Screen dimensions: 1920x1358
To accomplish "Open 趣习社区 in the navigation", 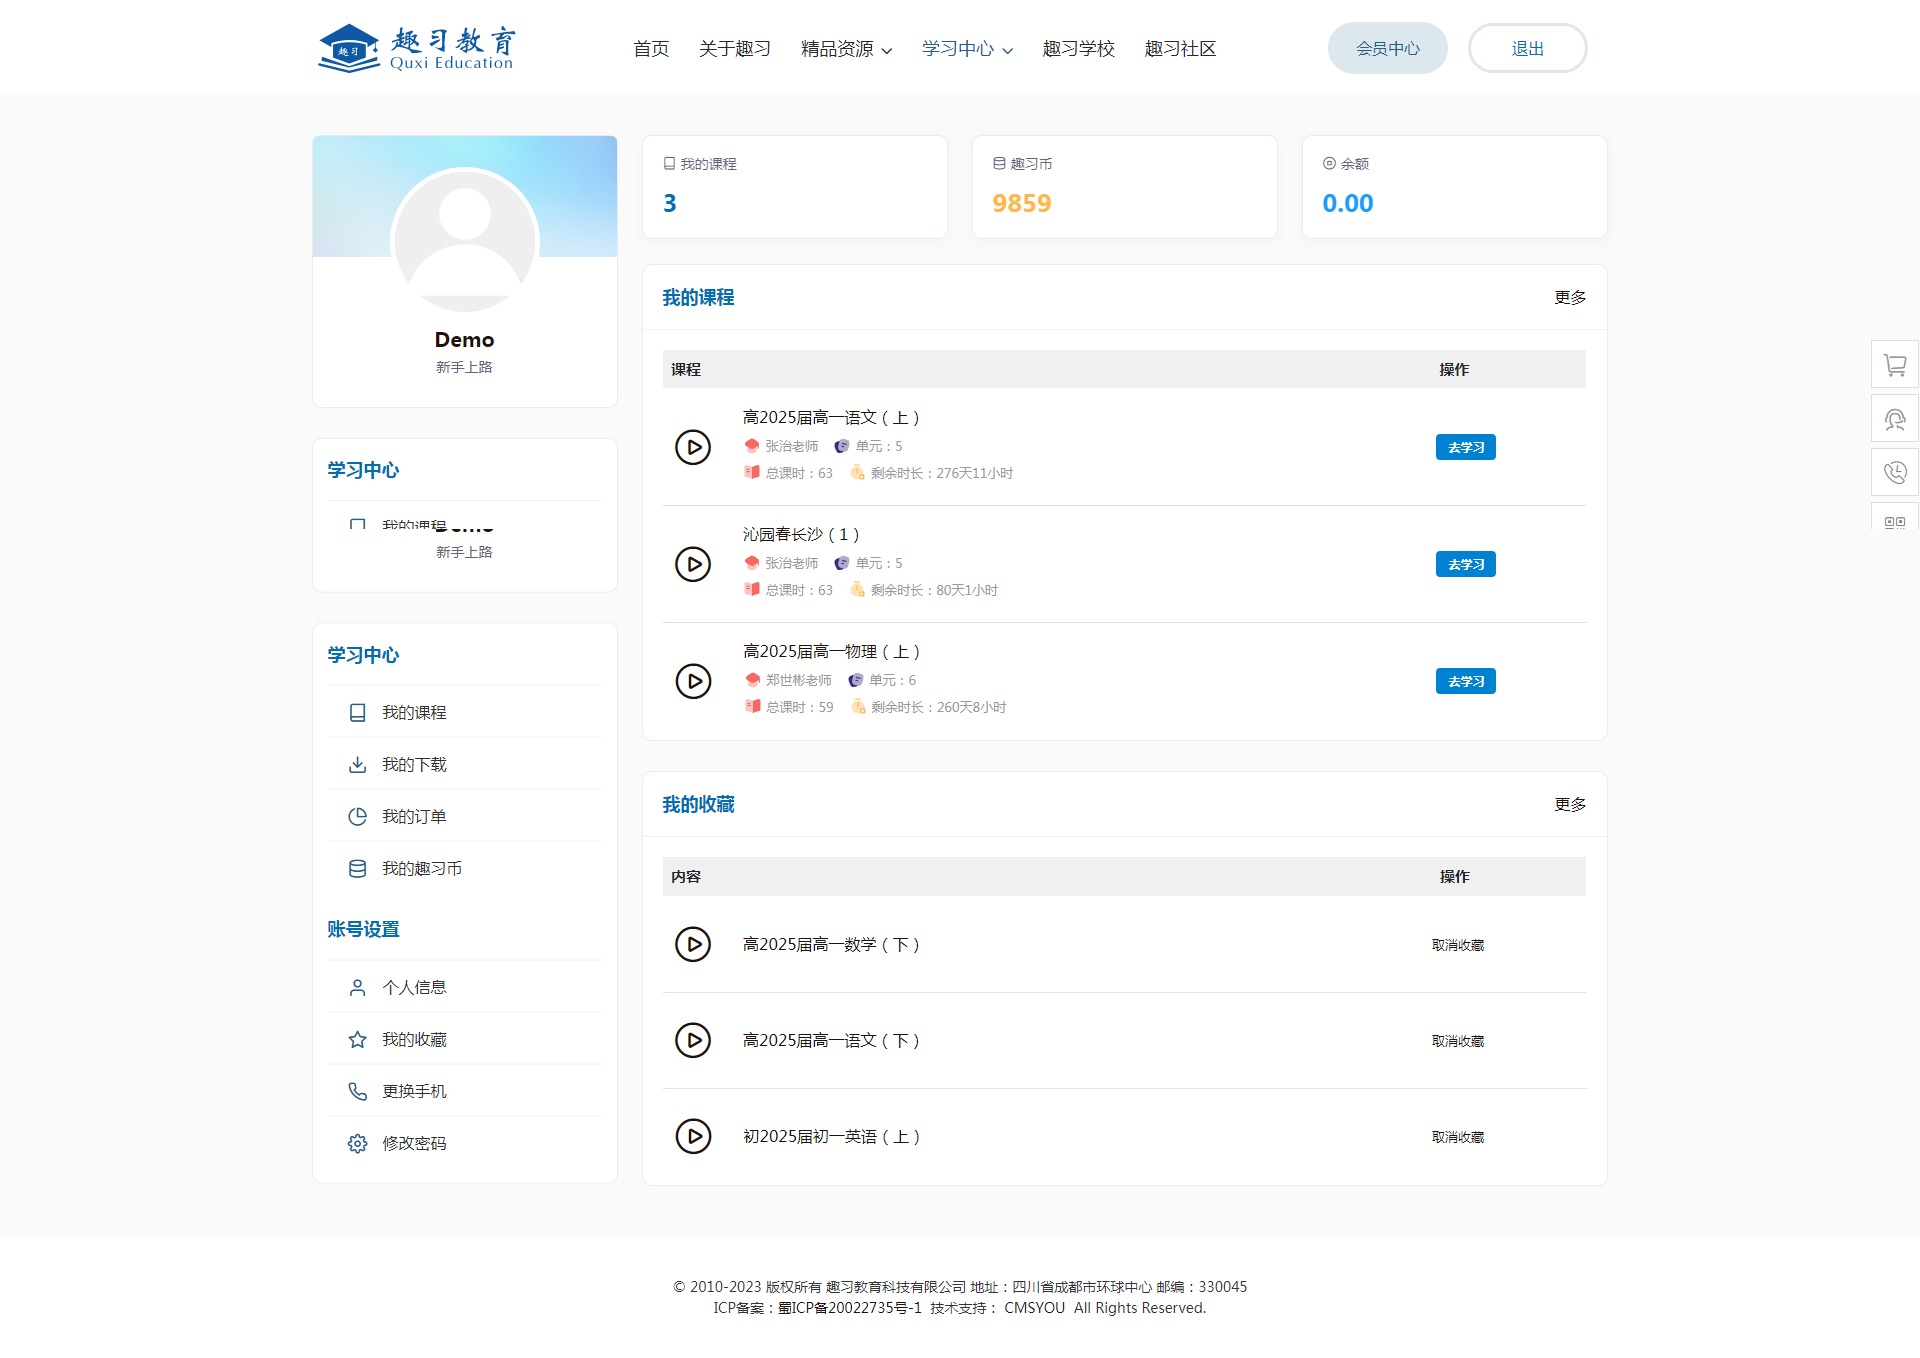I will tap(1180, 49).
